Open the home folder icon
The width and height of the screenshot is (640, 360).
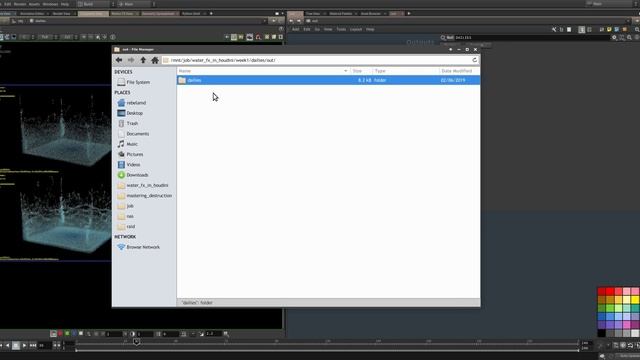(155, 60)
